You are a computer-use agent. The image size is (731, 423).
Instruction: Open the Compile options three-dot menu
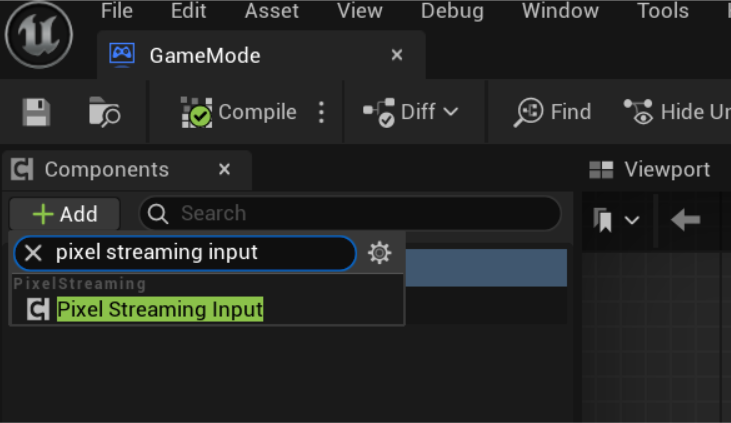(321, 112)
